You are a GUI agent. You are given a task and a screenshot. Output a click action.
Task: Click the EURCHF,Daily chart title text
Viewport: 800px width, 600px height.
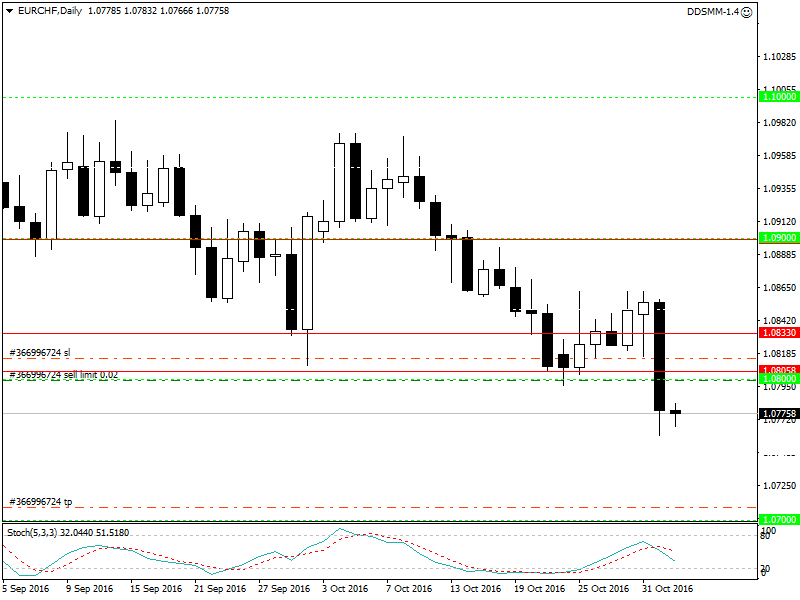click(x=50, y=11)
